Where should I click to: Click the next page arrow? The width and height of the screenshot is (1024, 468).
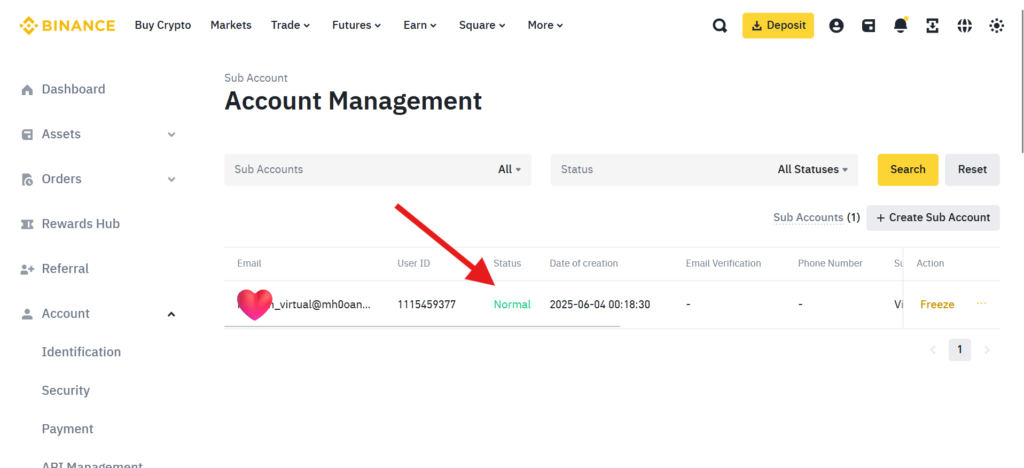987,350
